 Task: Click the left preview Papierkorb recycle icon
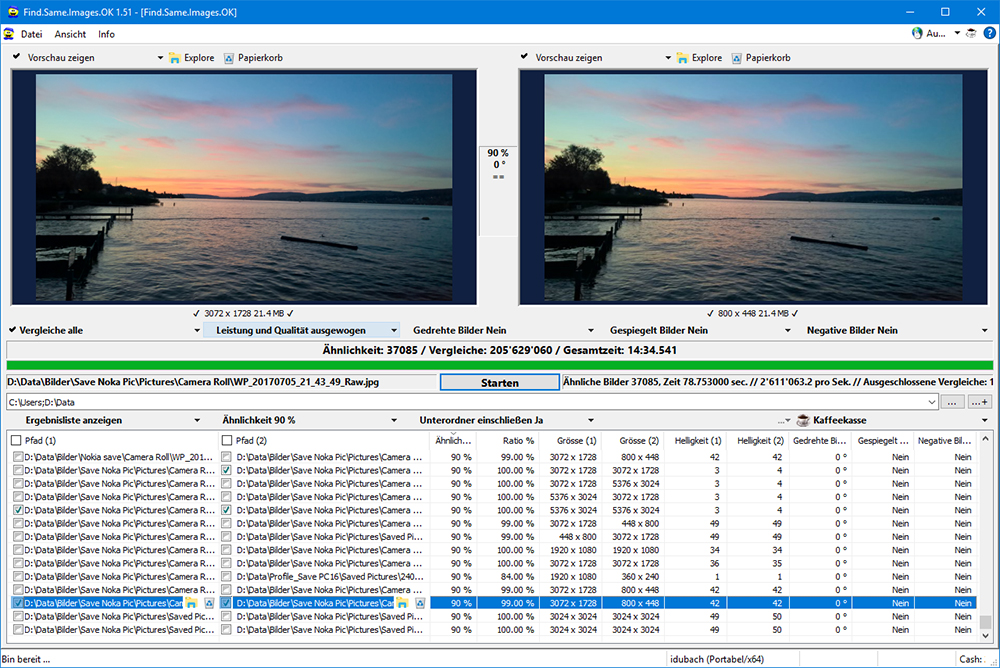pyautogui.click(x=228, y=58)
